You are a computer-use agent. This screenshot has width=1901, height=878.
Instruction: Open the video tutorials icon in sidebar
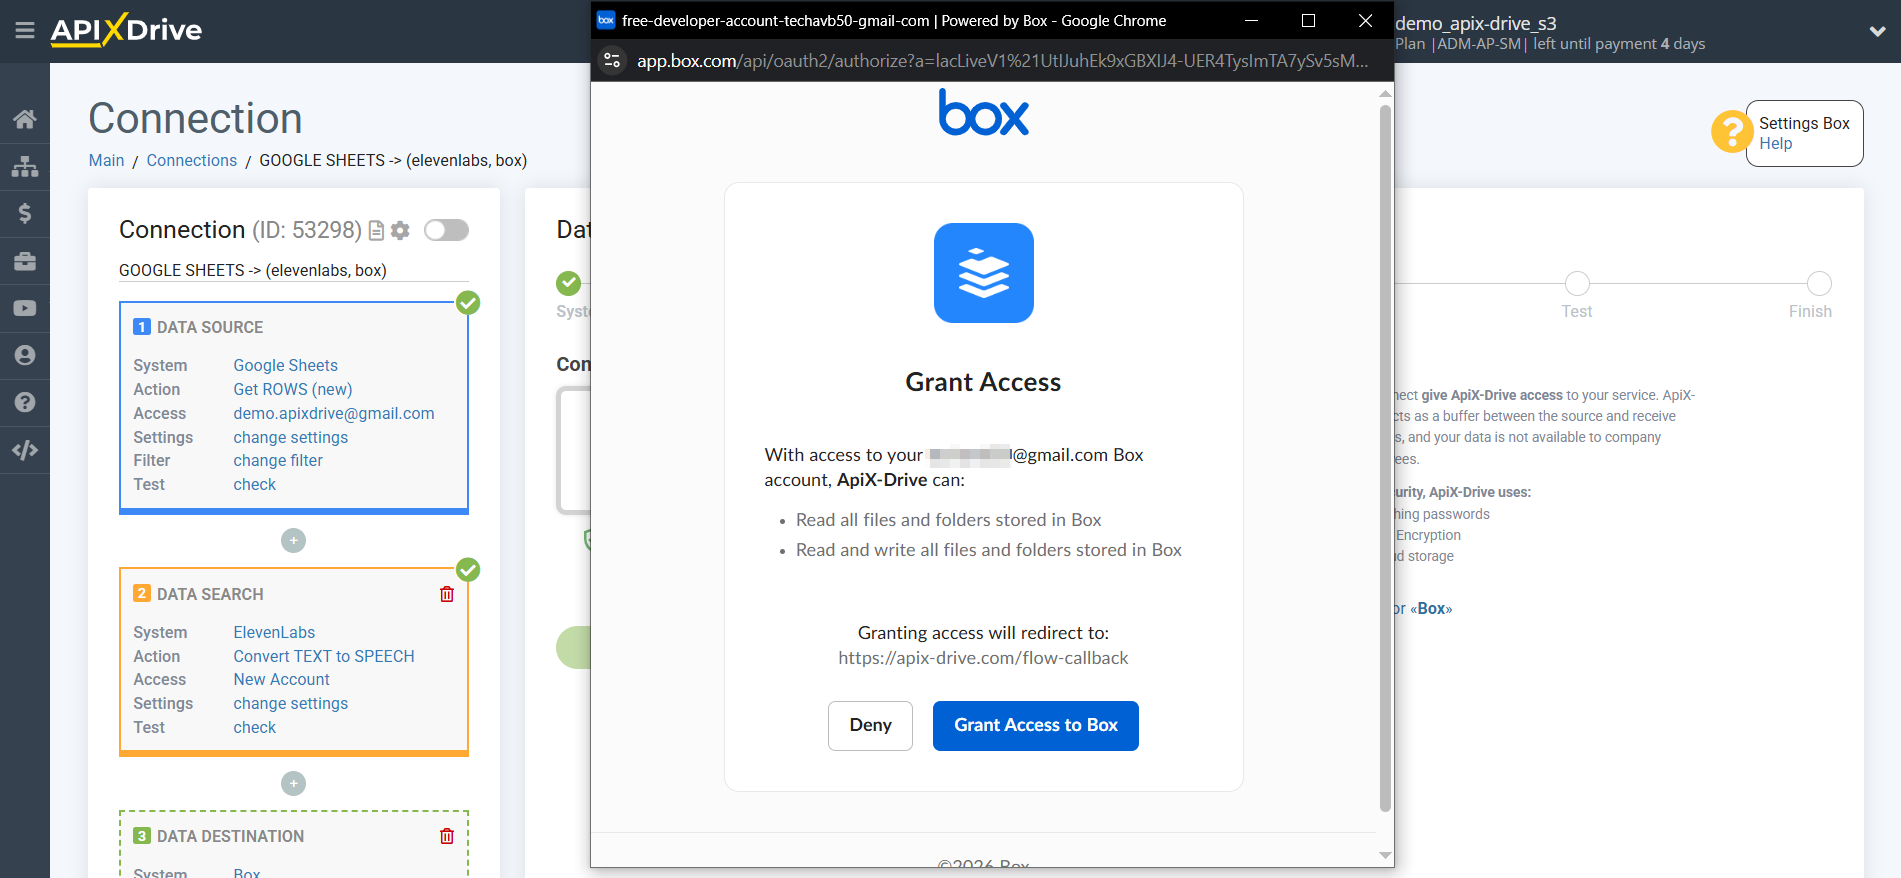coord(25,308)
